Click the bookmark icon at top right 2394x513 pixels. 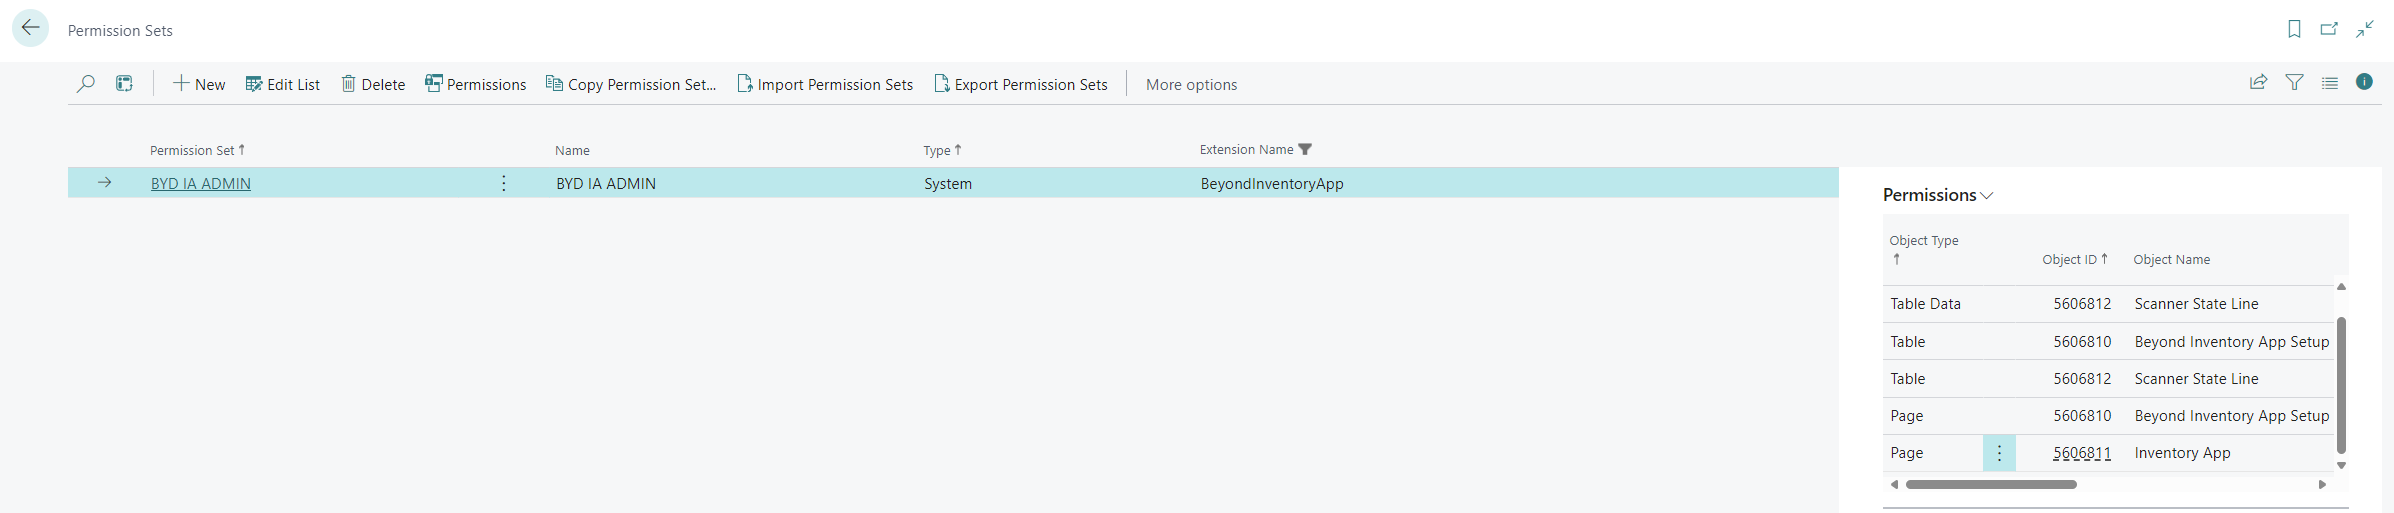point(2294,29)
